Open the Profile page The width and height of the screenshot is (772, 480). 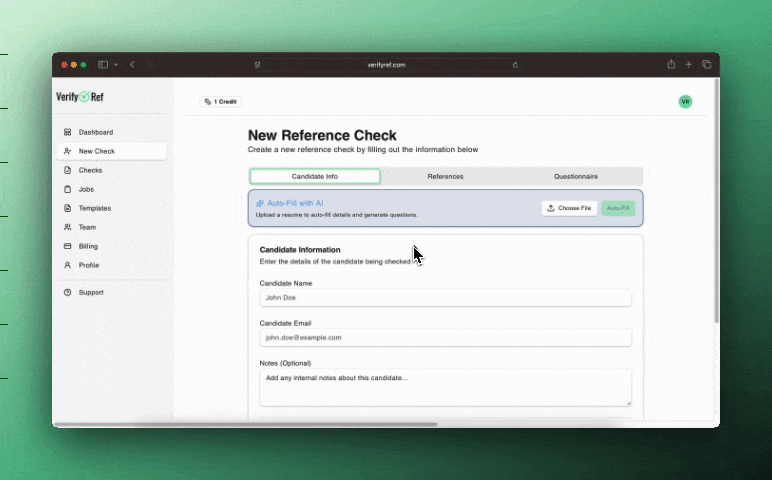pyautogui.click(x=89, y=265)
